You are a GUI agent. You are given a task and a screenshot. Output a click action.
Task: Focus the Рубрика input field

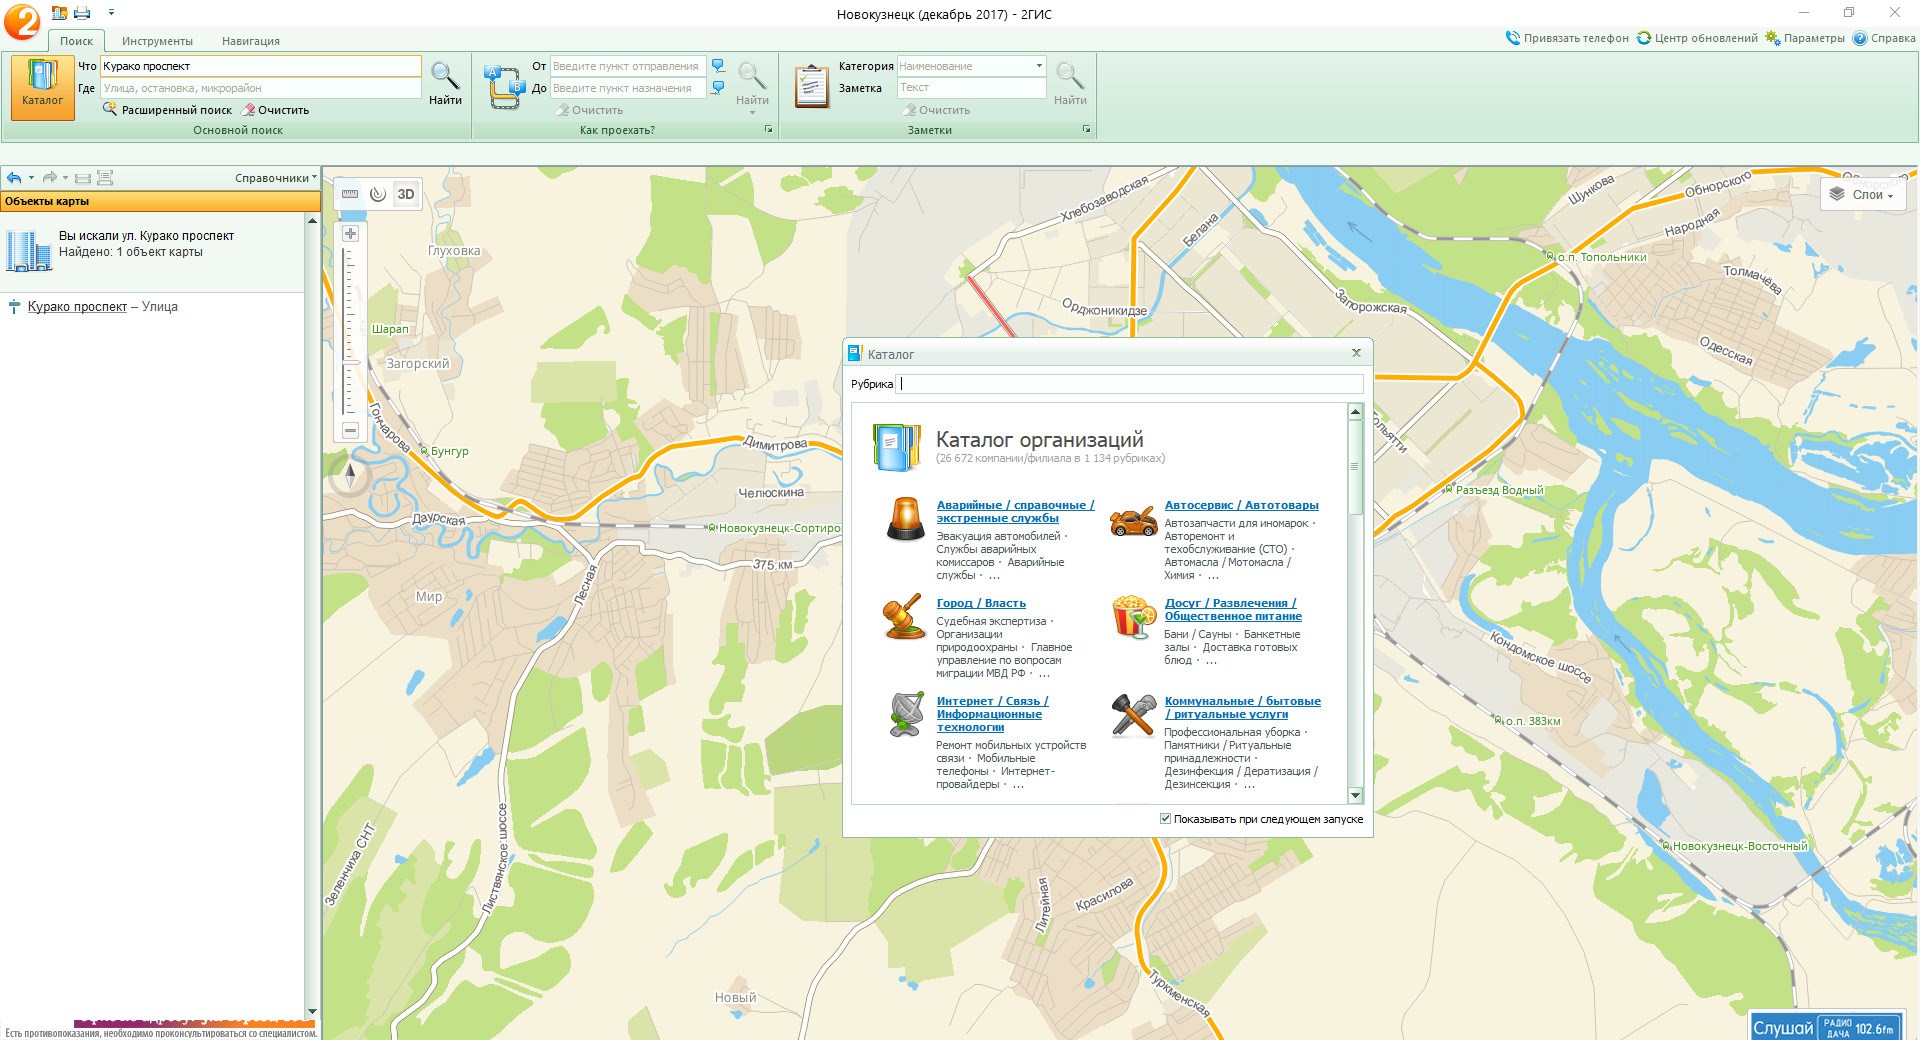coord(1129,384)
